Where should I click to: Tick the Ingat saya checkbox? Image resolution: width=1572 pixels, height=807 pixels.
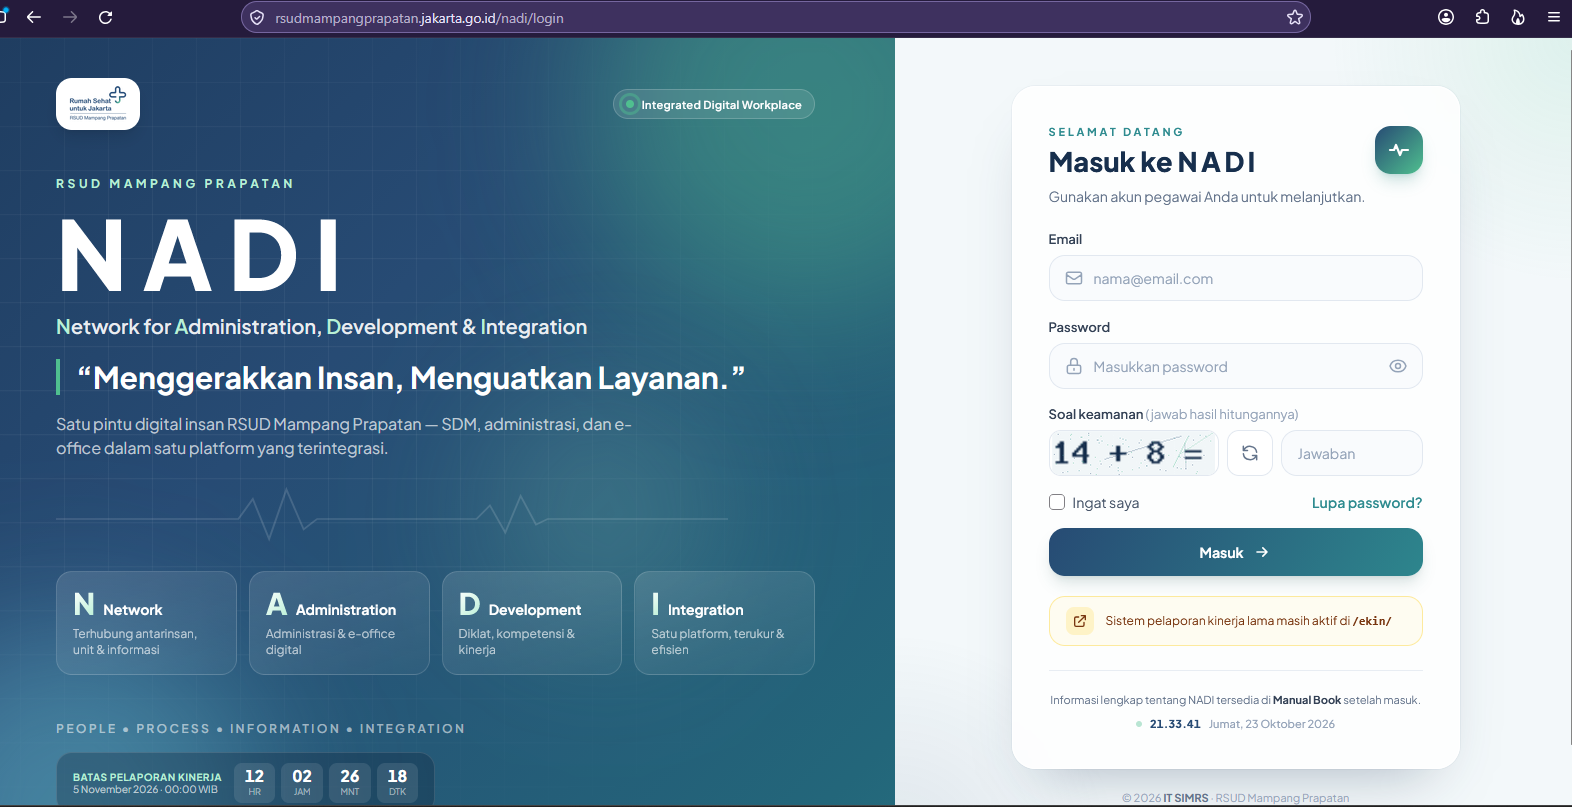(1057, 502)
